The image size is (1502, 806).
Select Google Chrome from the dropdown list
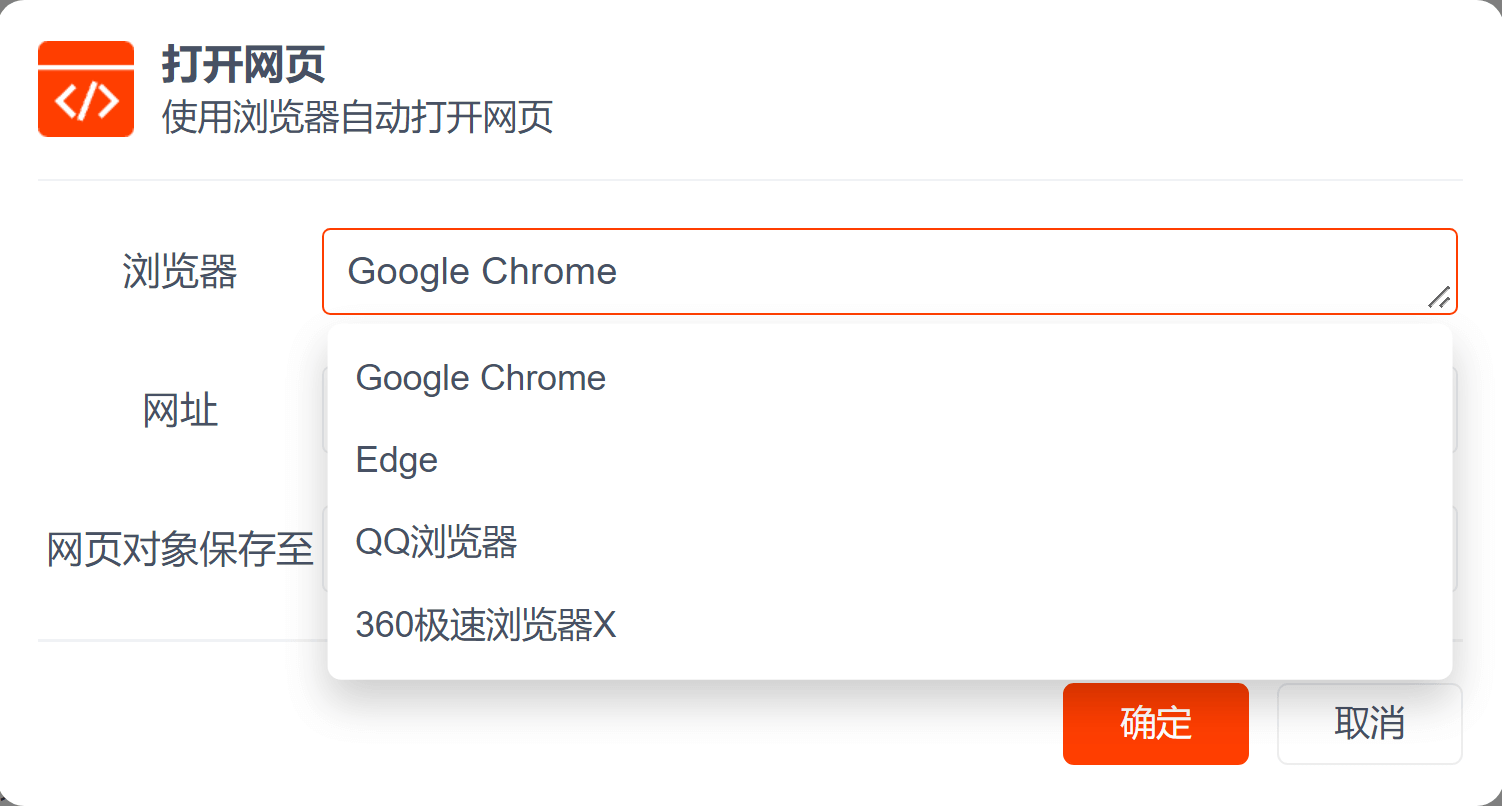[x=481, y=378]
